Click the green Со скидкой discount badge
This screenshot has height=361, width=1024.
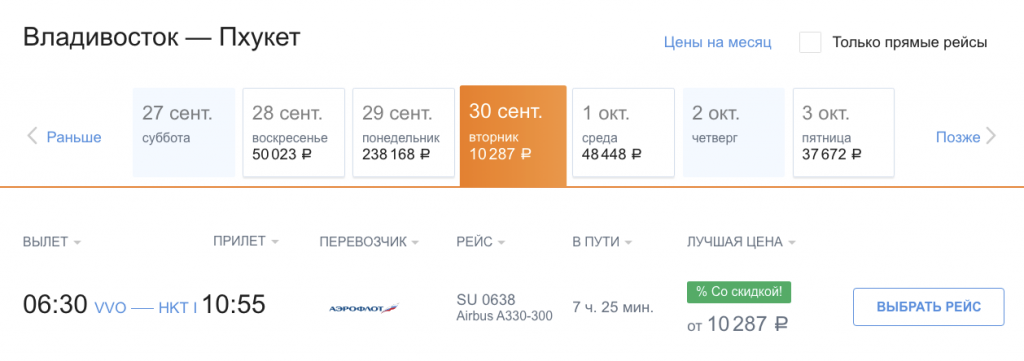739,292
